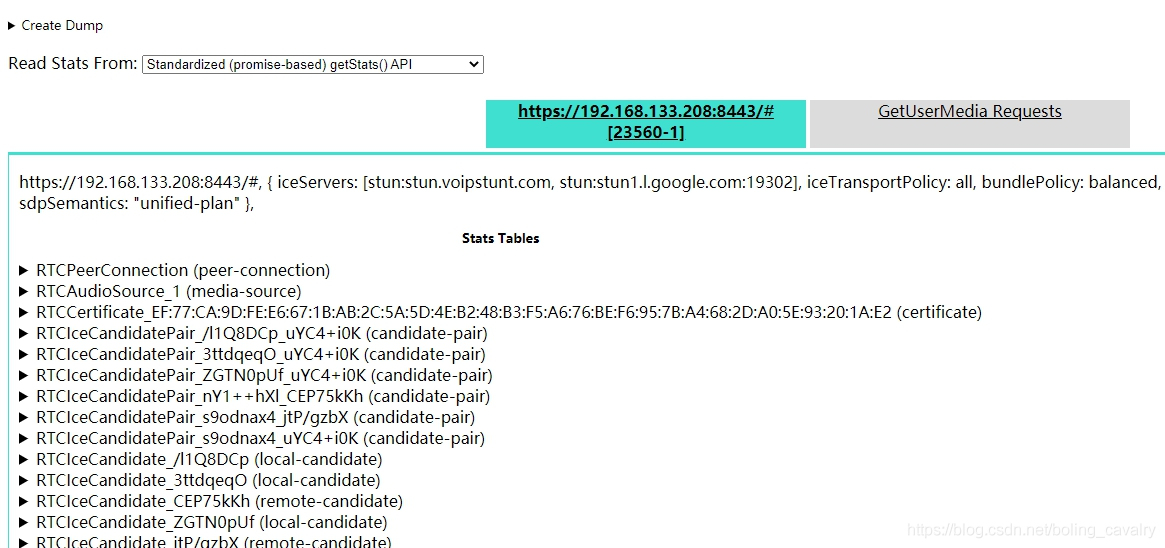Click the Stats Tables heading

point(500,239)
